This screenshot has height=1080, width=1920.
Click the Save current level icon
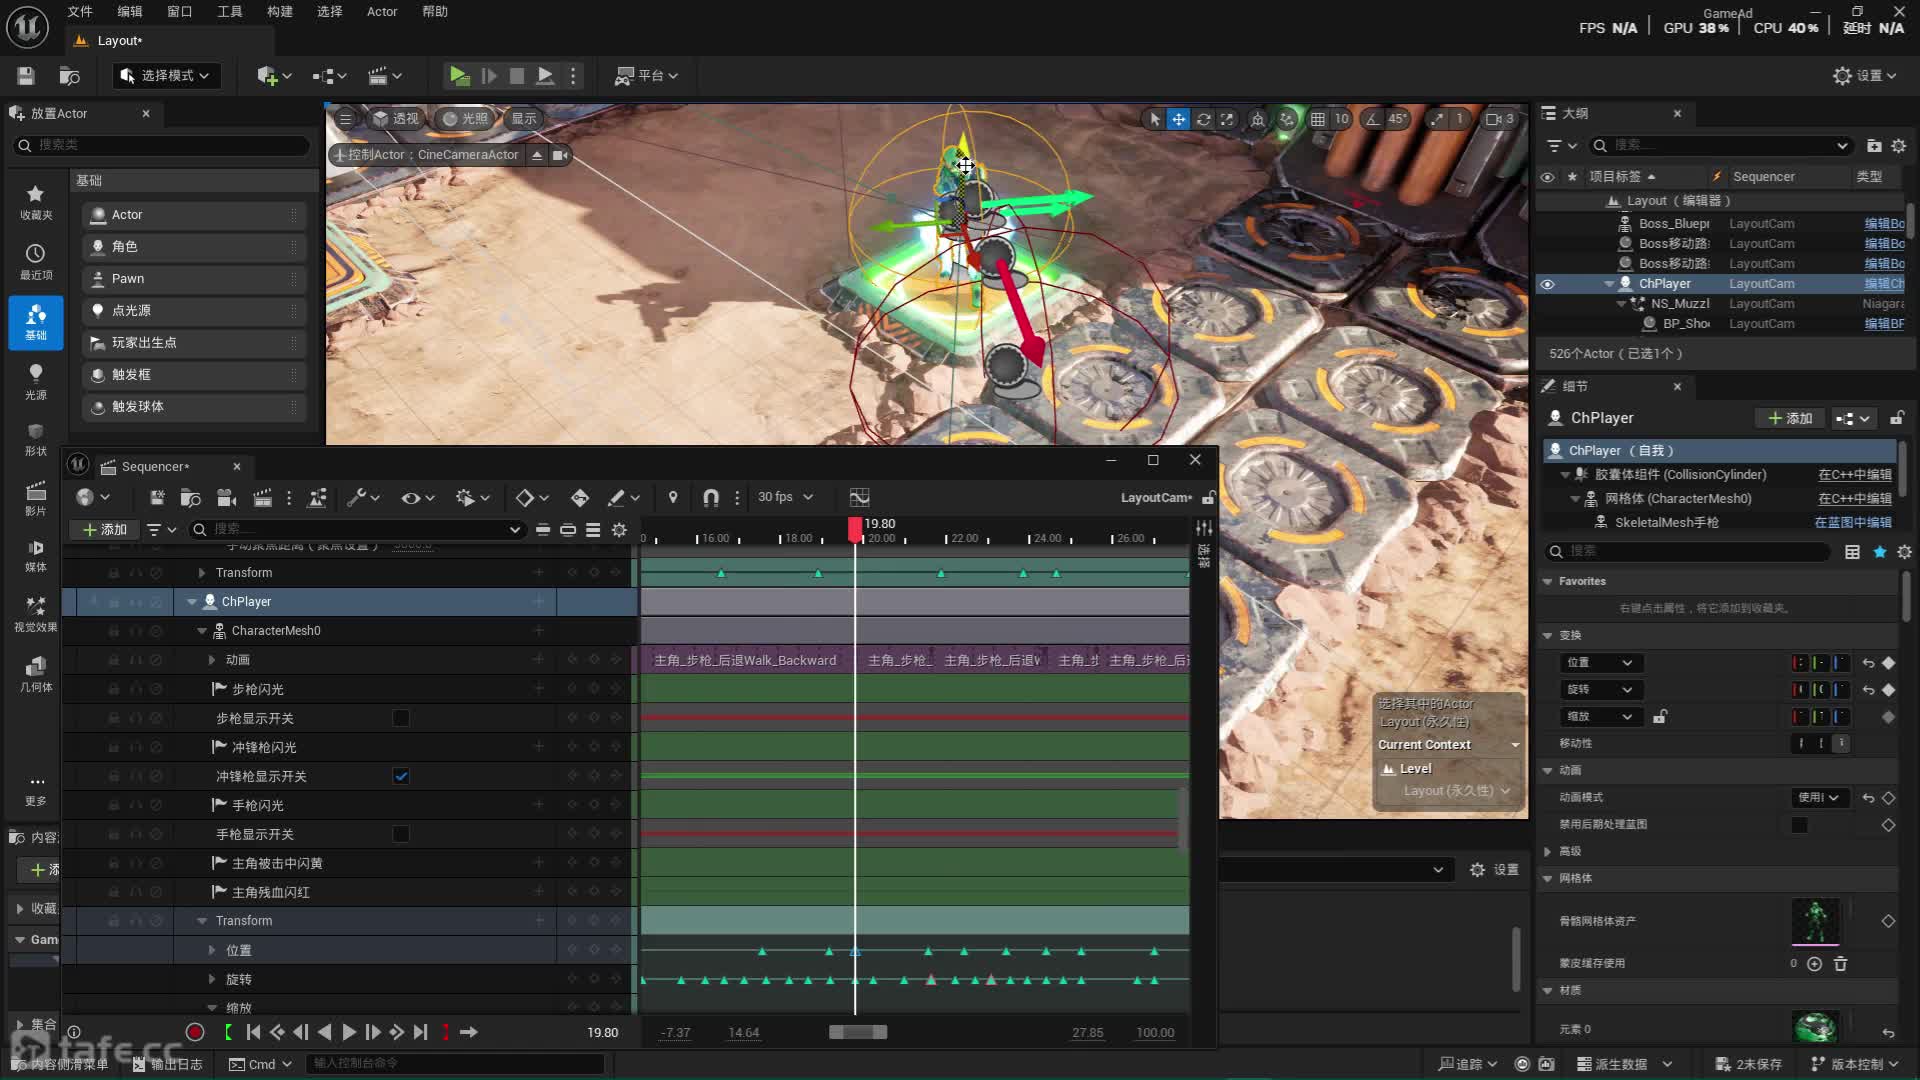click(x=26, y=76)
